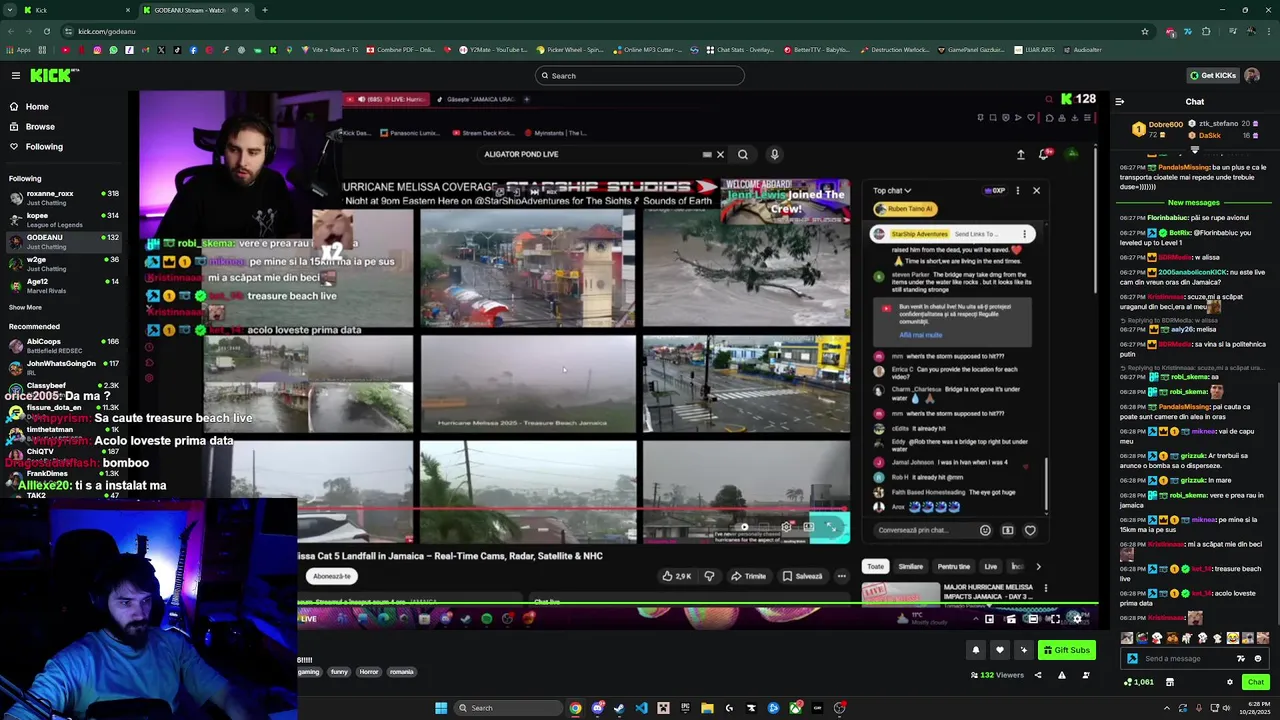Screen dimensions: 1280x720
Task: Open JohnWhatsGoingOn recommended channel
Action: tap(64, 367)
